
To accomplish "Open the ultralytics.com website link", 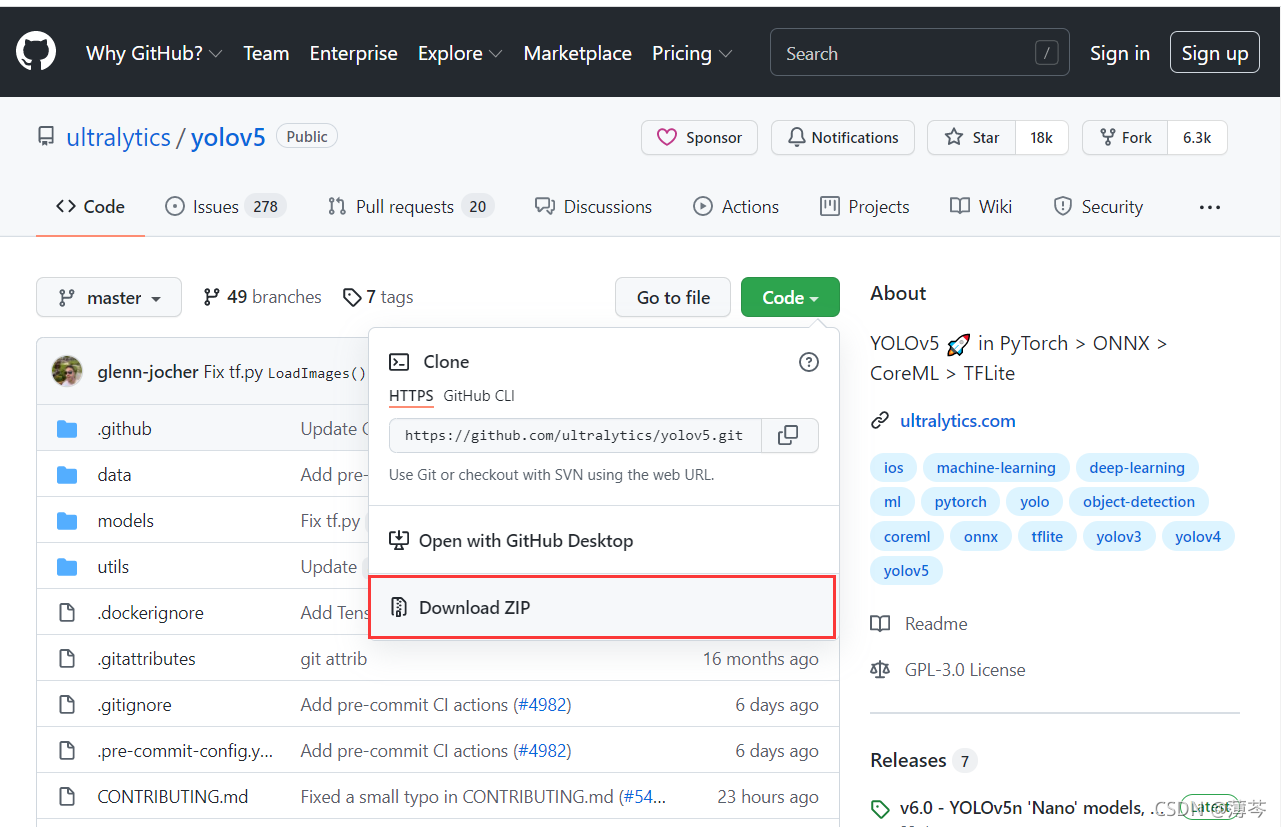I will click(x=958, y=421).
